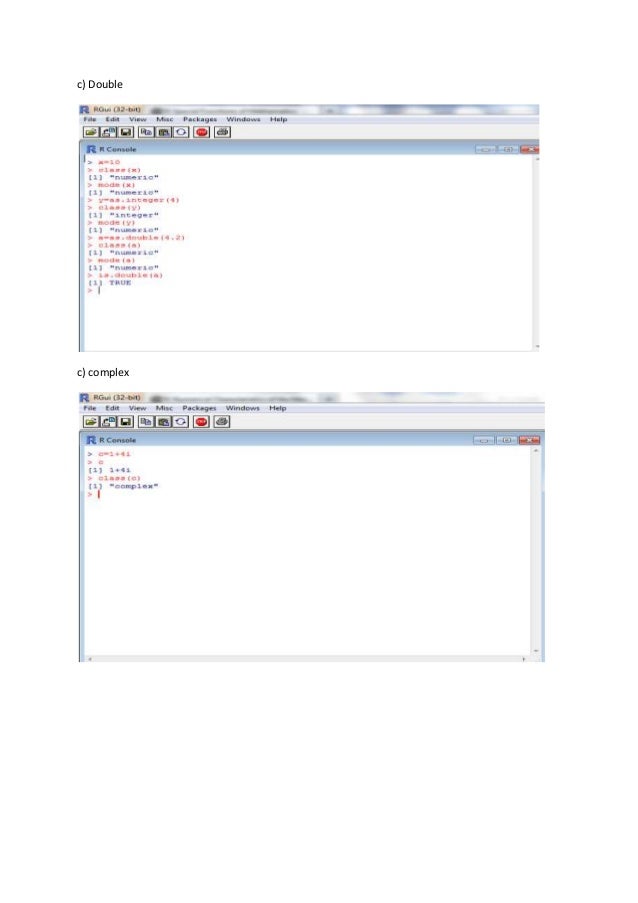
Task: Close R Console in complex window
Action: (529, 440)
